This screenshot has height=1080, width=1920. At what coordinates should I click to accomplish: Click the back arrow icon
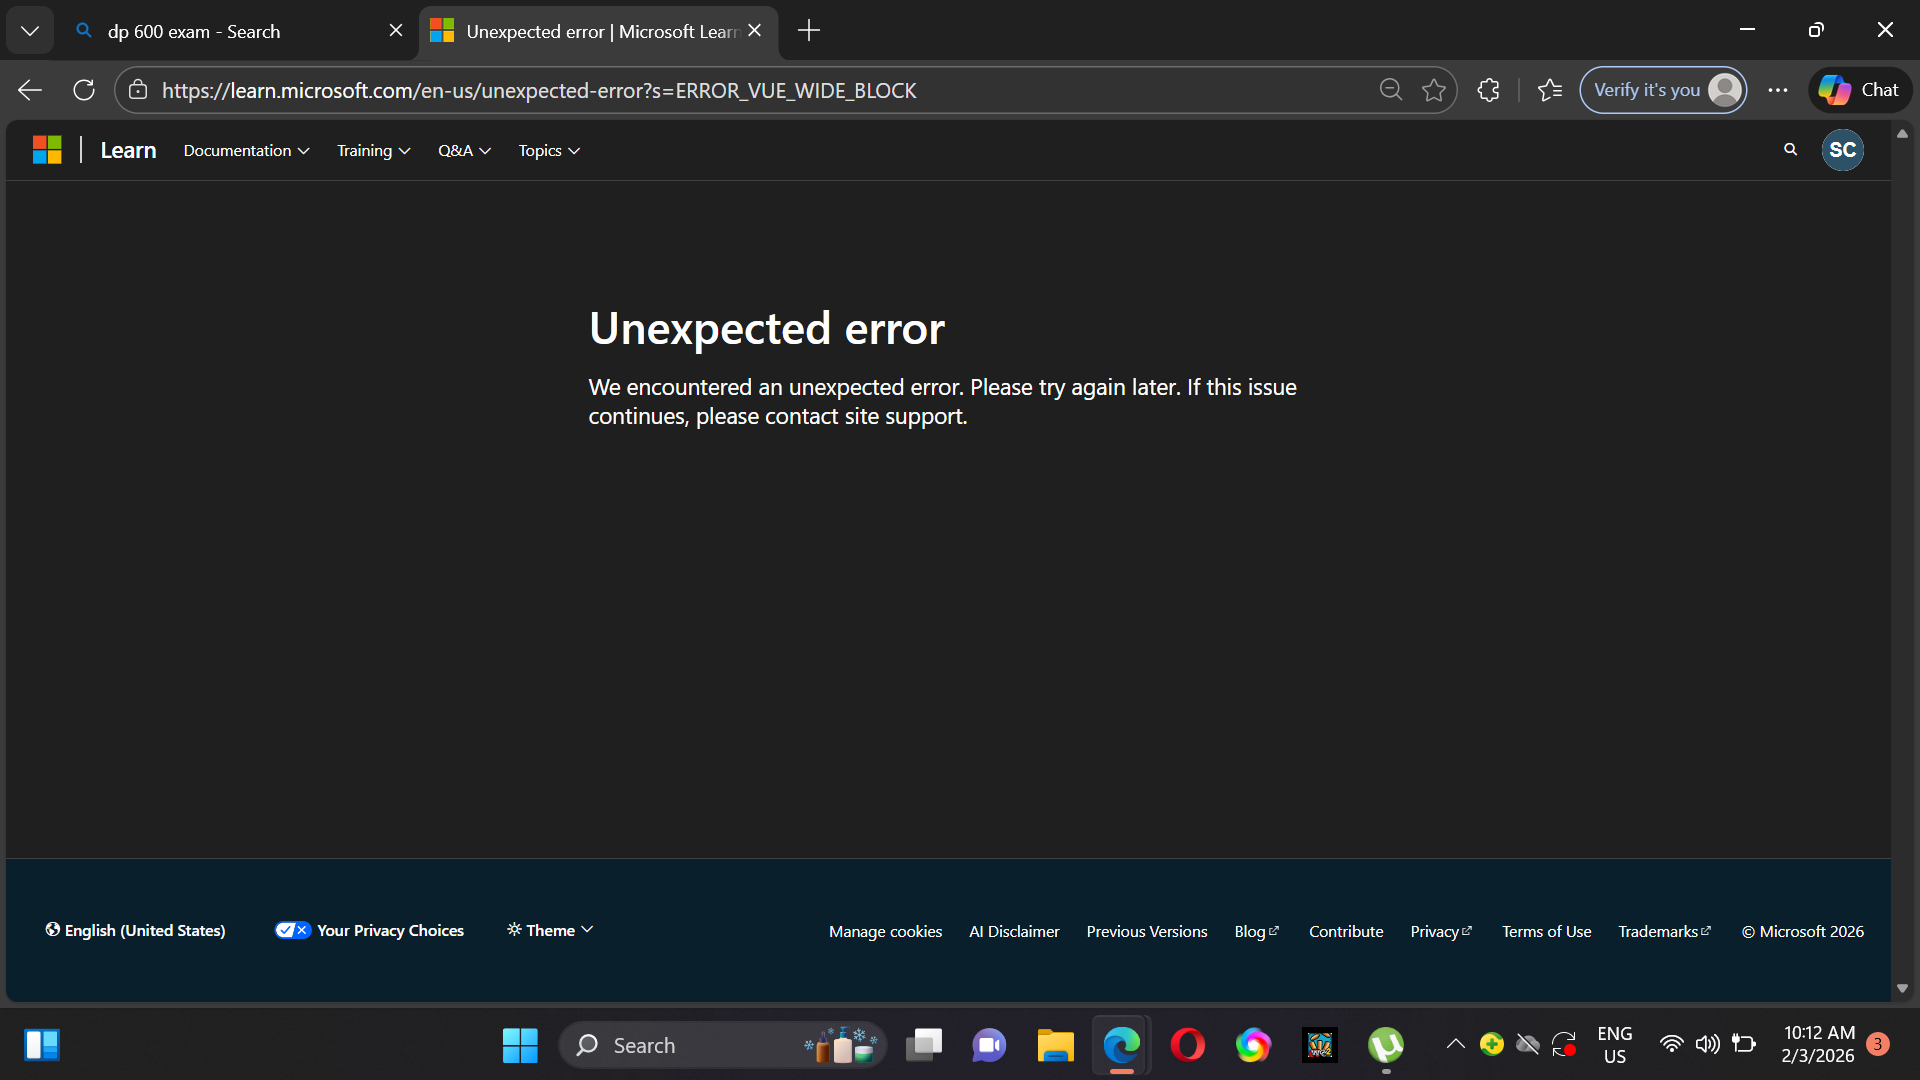click(30, 90)
